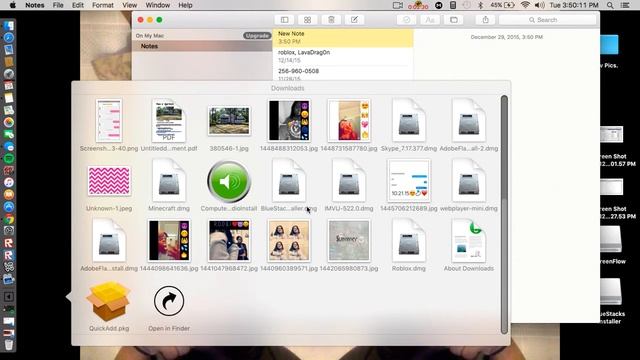Open Skype_7.17.377.dmg disk image

tap(409, 125)
